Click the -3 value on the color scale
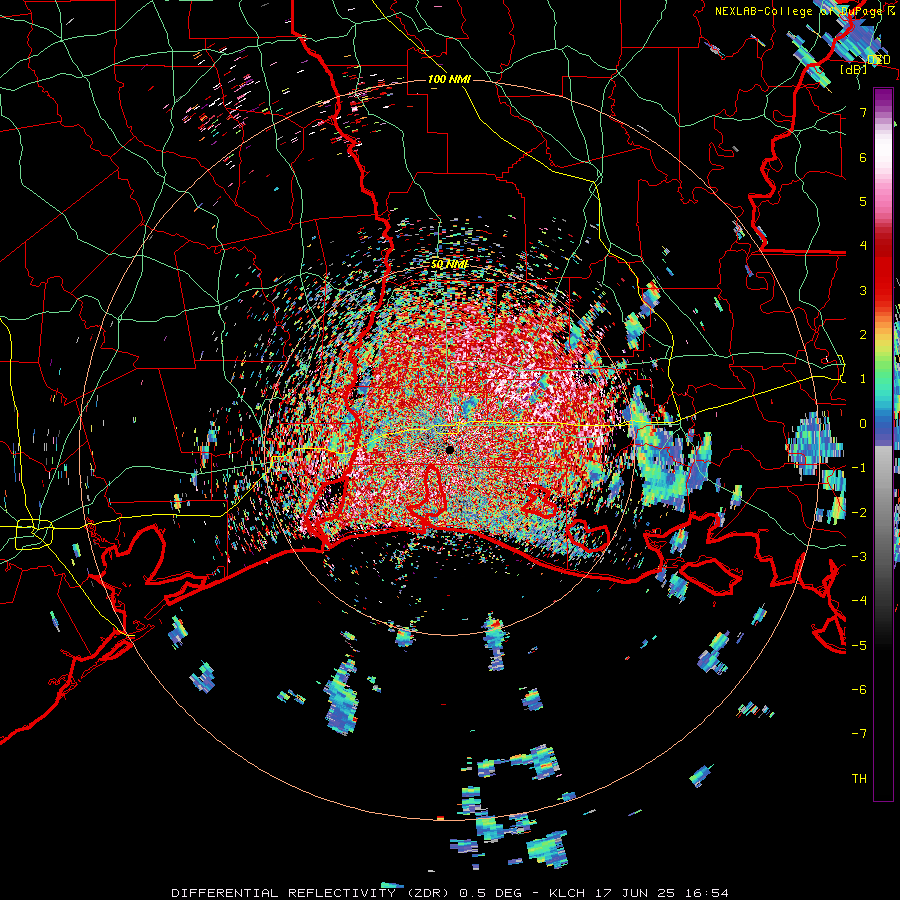 click(859, 557)
